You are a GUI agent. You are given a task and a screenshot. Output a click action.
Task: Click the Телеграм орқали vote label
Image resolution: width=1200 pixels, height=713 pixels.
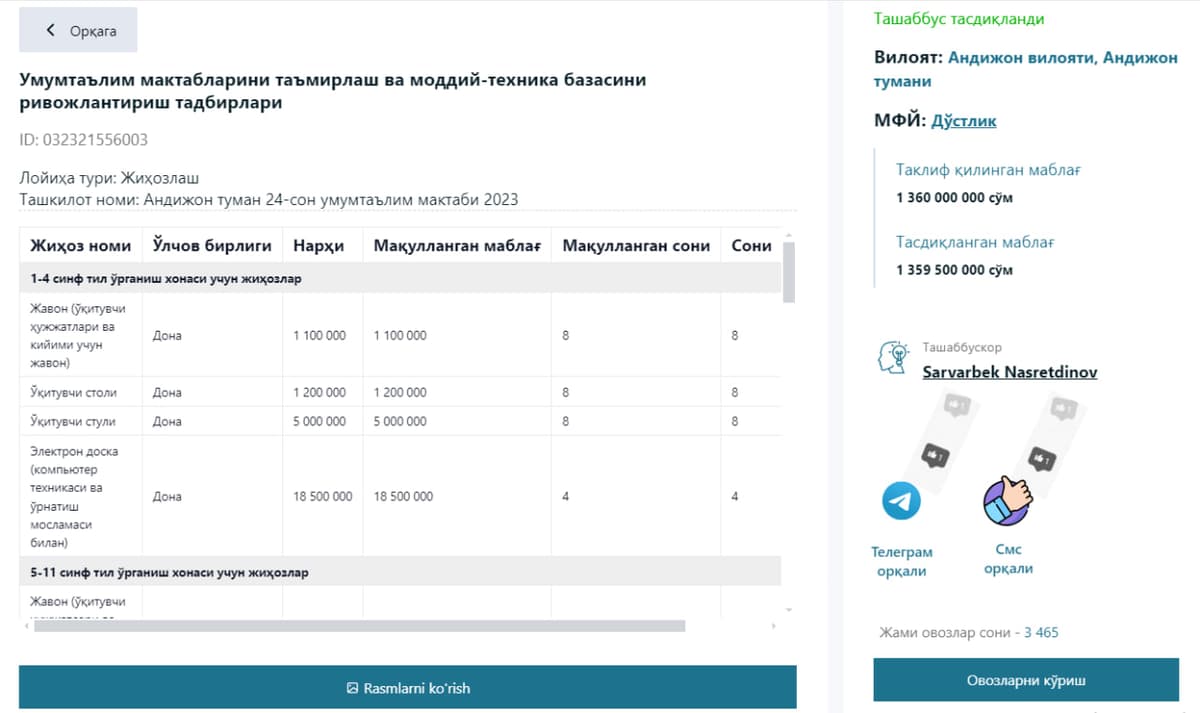901,561
